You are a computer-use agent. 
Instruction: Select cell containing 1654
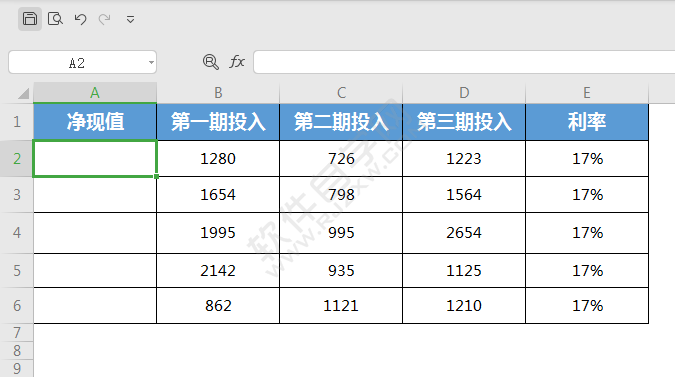click(x=218, y=195)
